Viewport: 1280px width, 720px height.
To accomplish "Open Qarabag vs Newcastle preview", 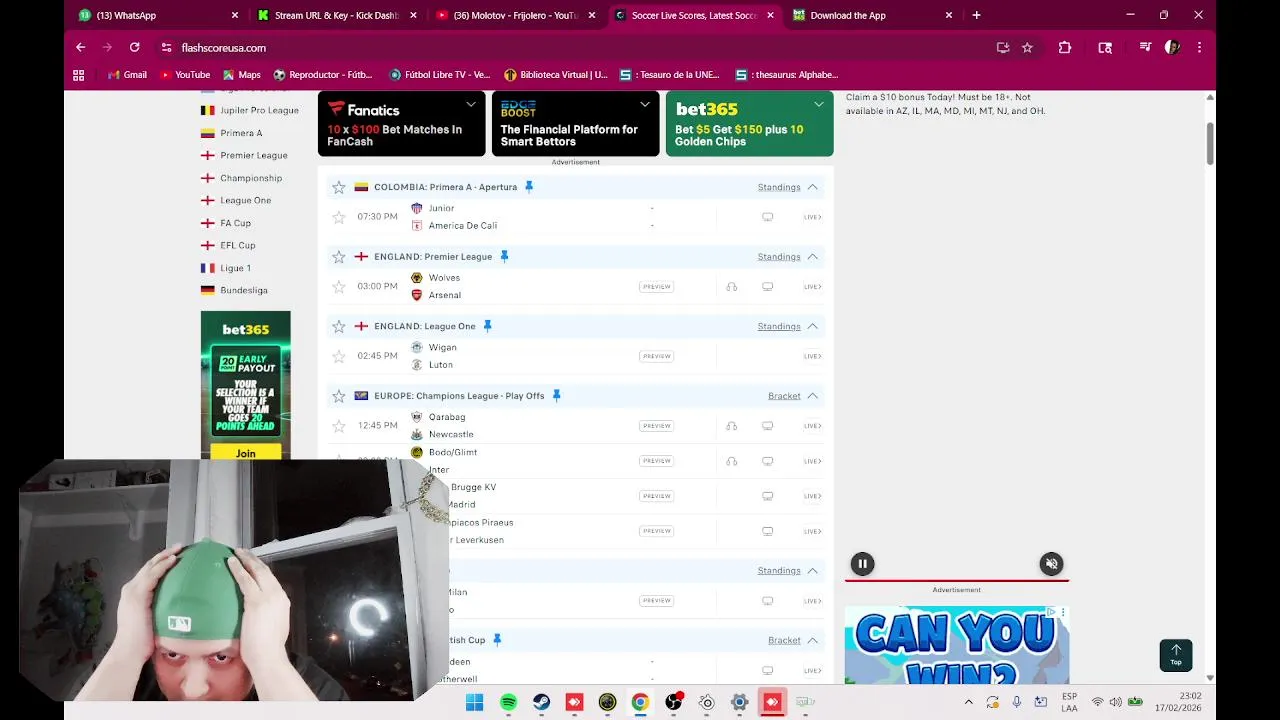I will click(x=657, y=426).
